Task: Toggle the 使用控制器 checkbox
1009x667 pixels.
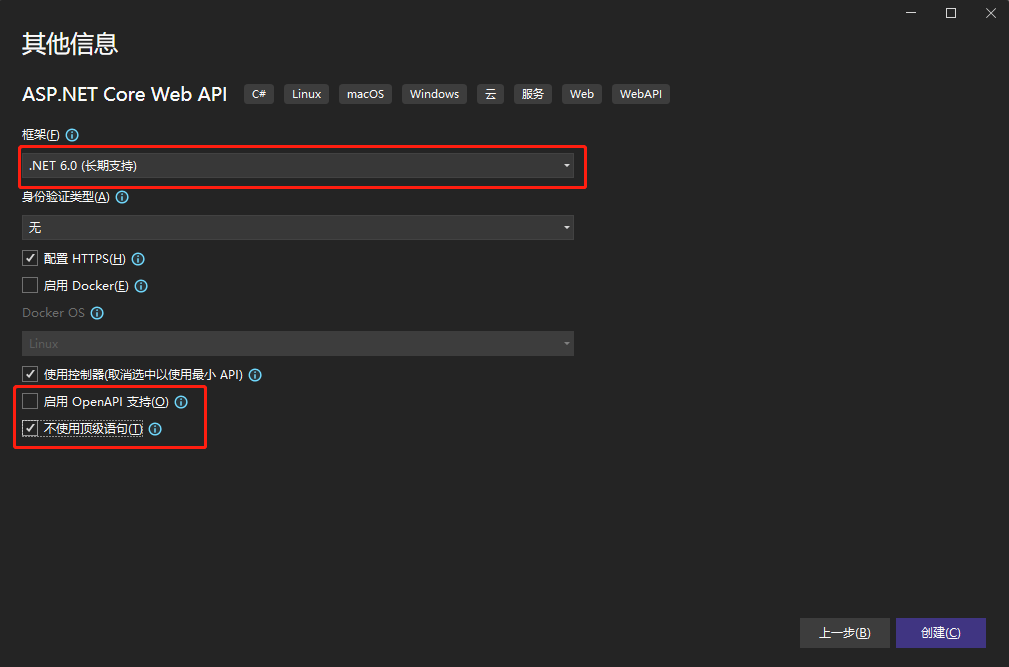Action: 30,374
